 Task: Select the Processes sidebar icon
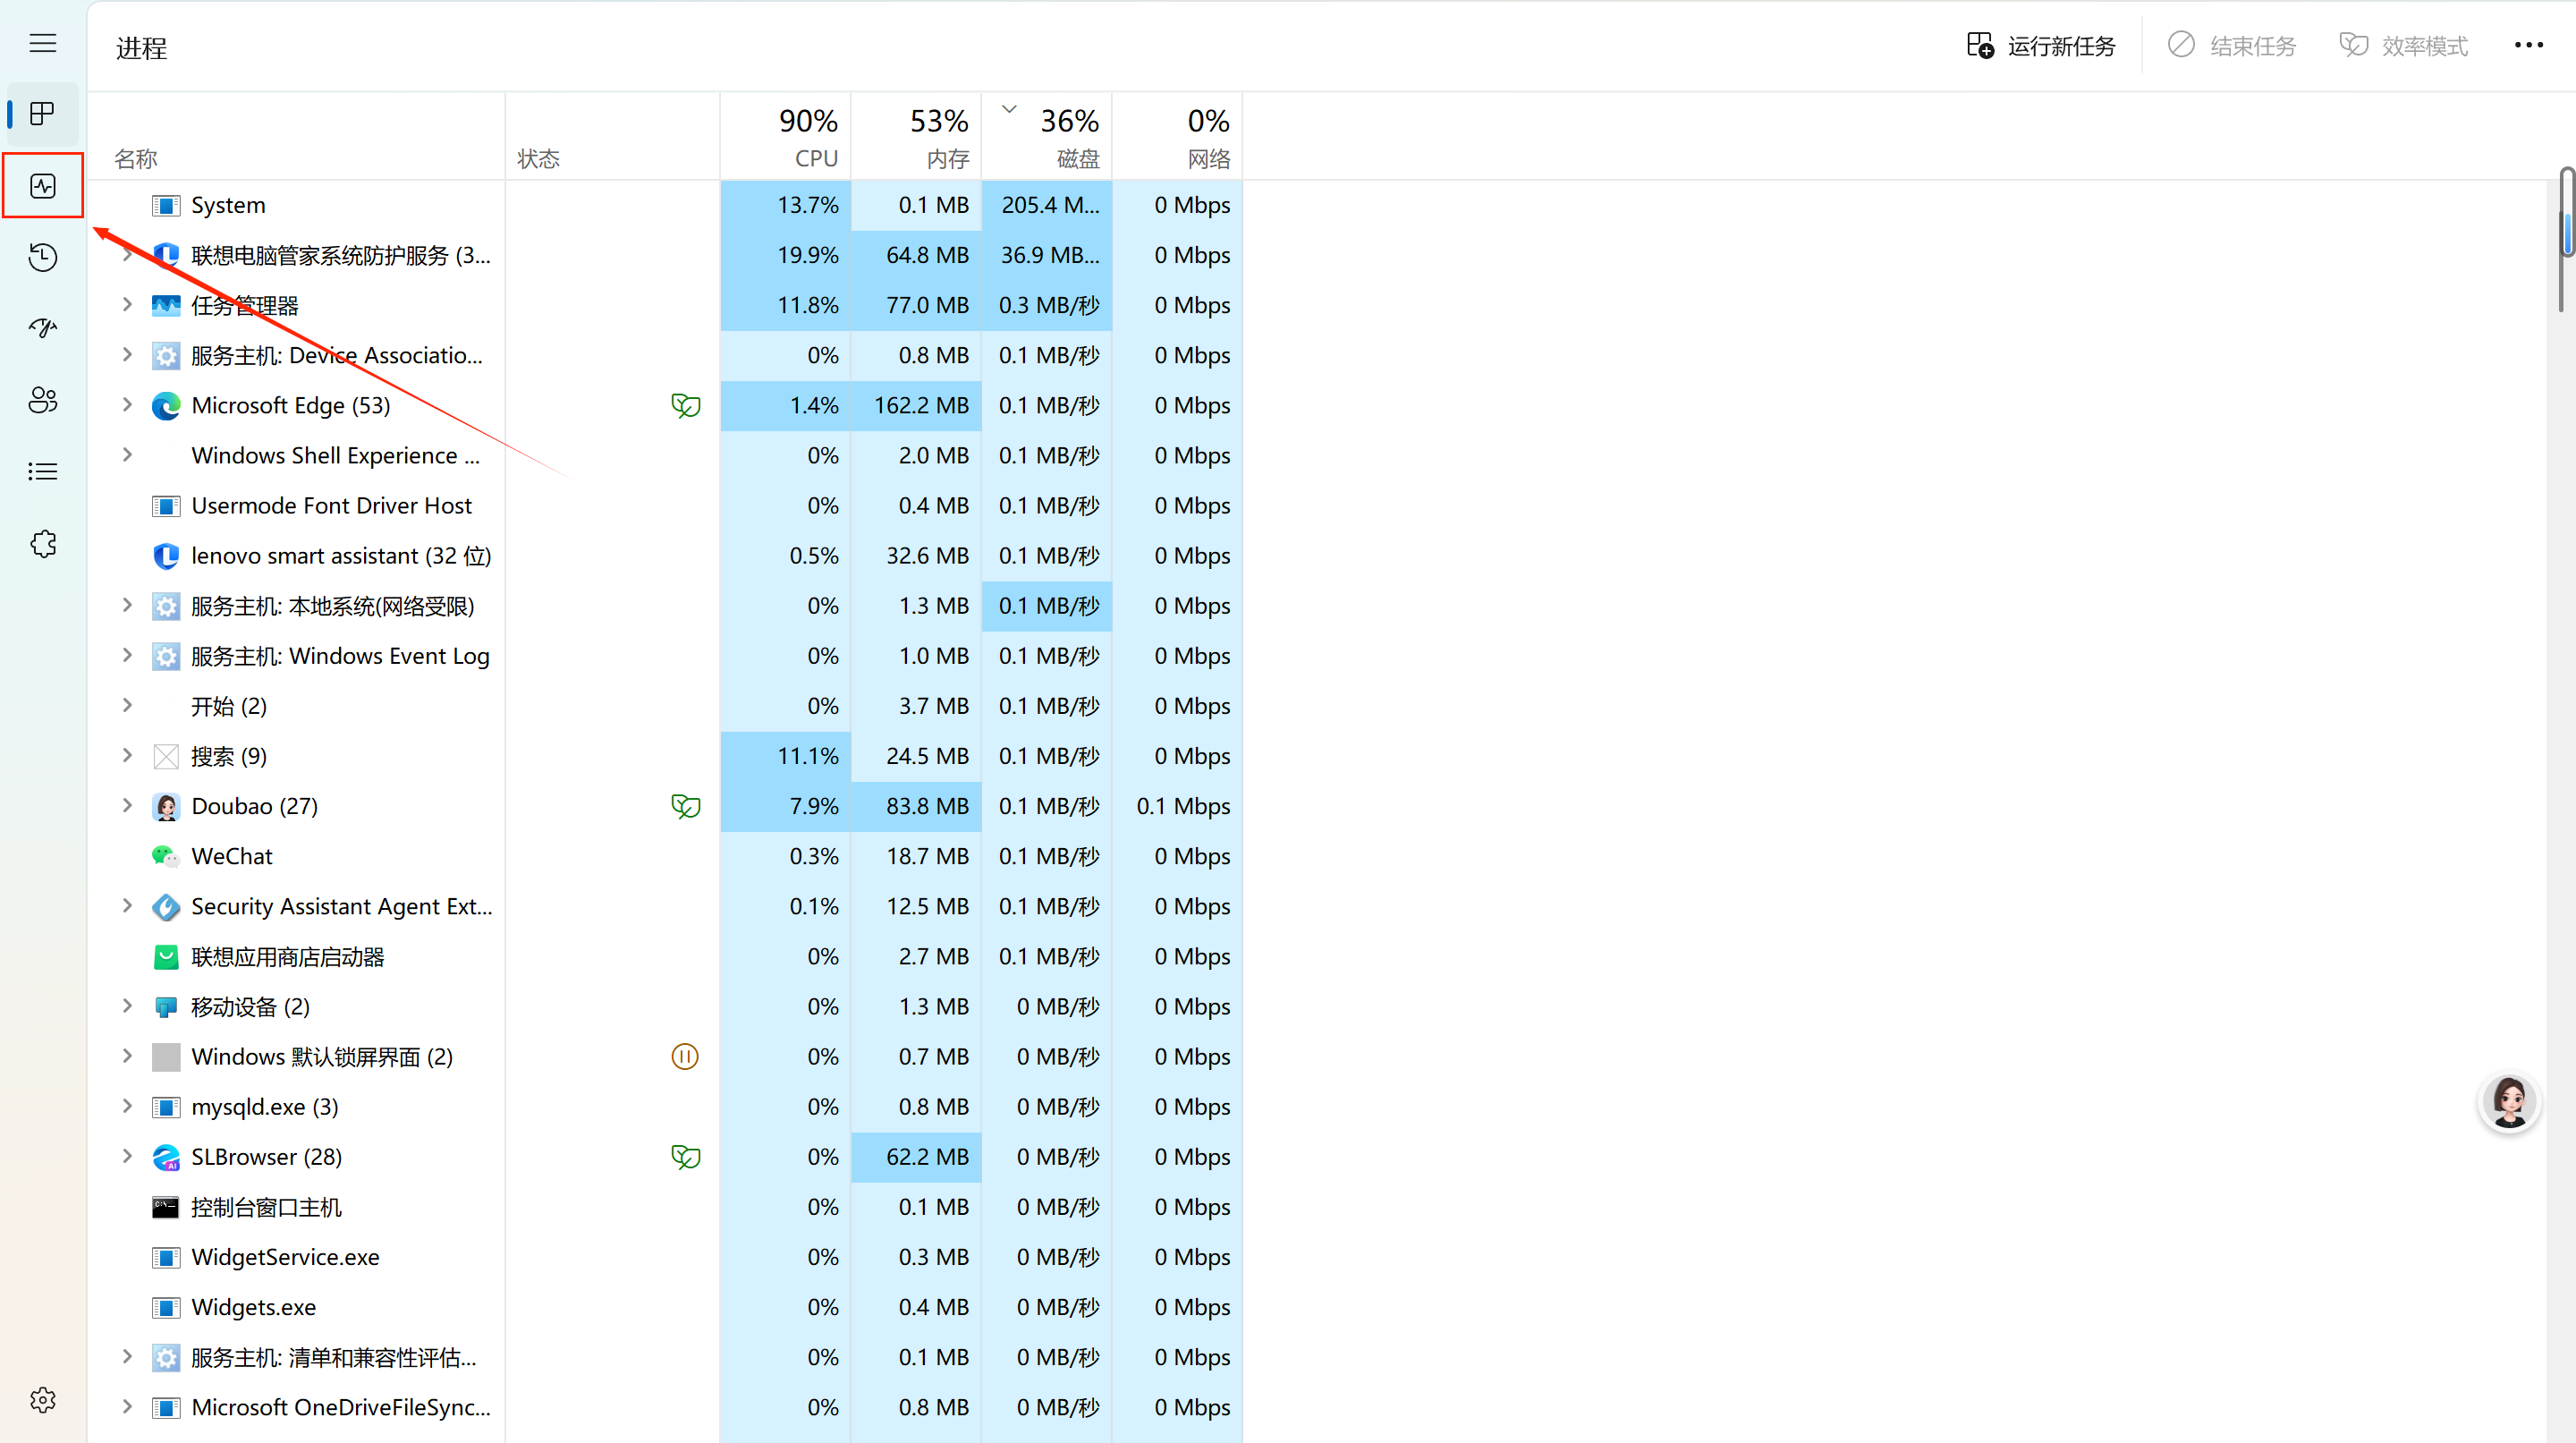click(x=43, y=114)
